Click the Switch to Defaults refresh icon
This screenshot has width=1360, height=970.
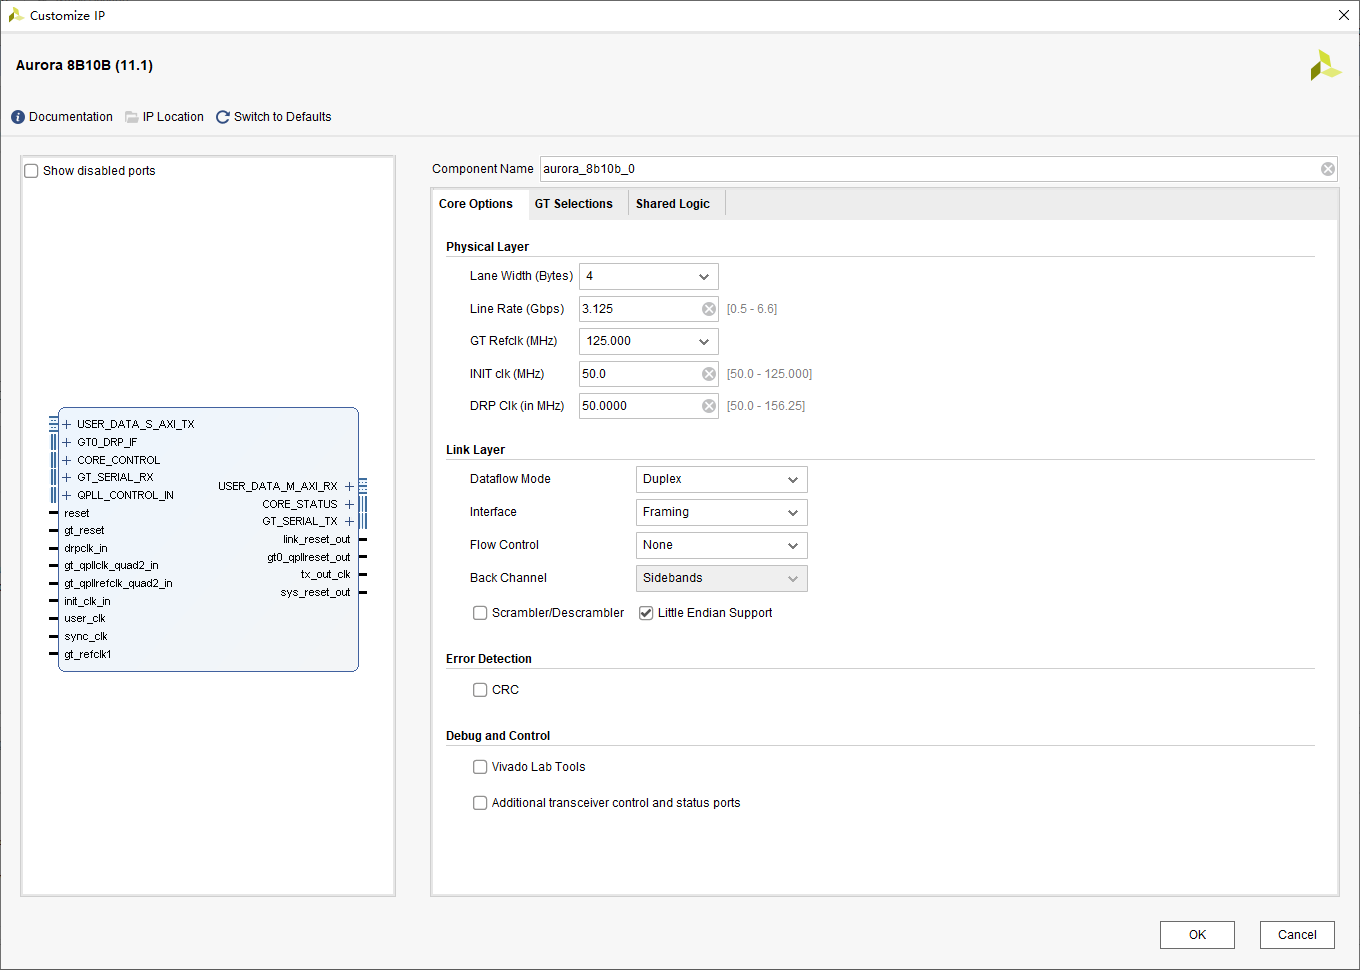click(223, 117)
